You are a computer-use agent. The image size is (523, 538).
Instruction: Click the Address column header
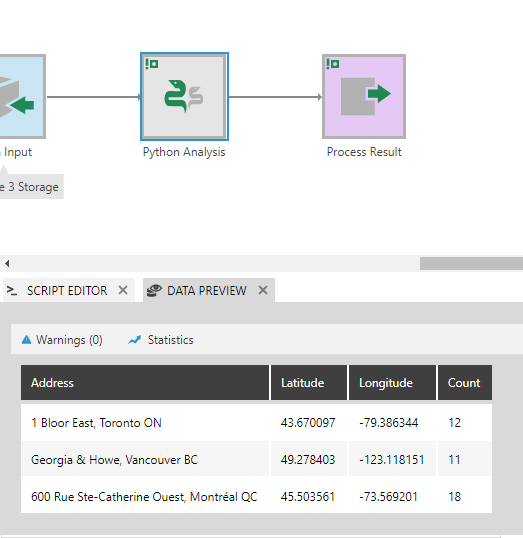[x=145, y=383]
